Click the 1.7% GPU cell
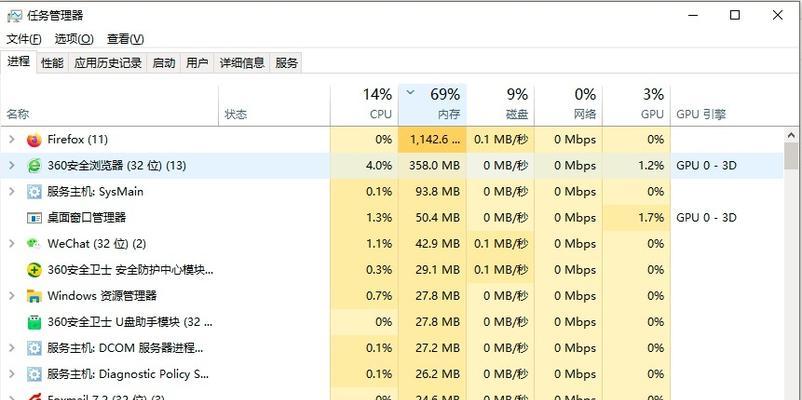The width and height of the screenshot is (802, 400). click(636, 218)
